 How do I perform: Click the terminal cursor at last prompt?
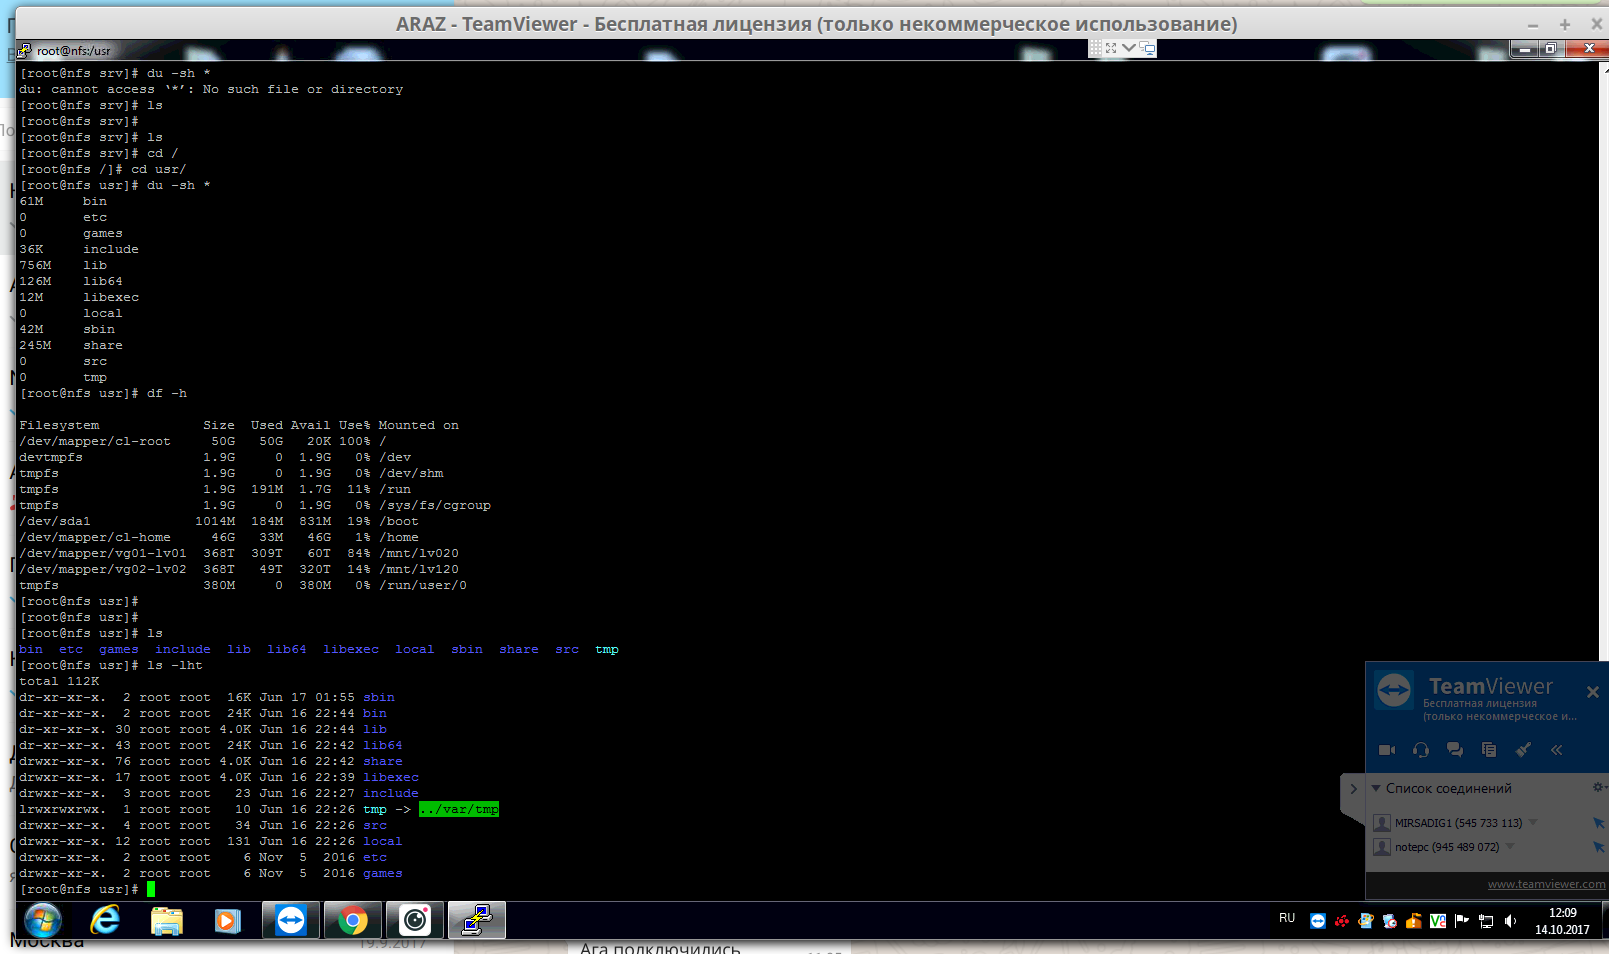(x=151, y=889)
